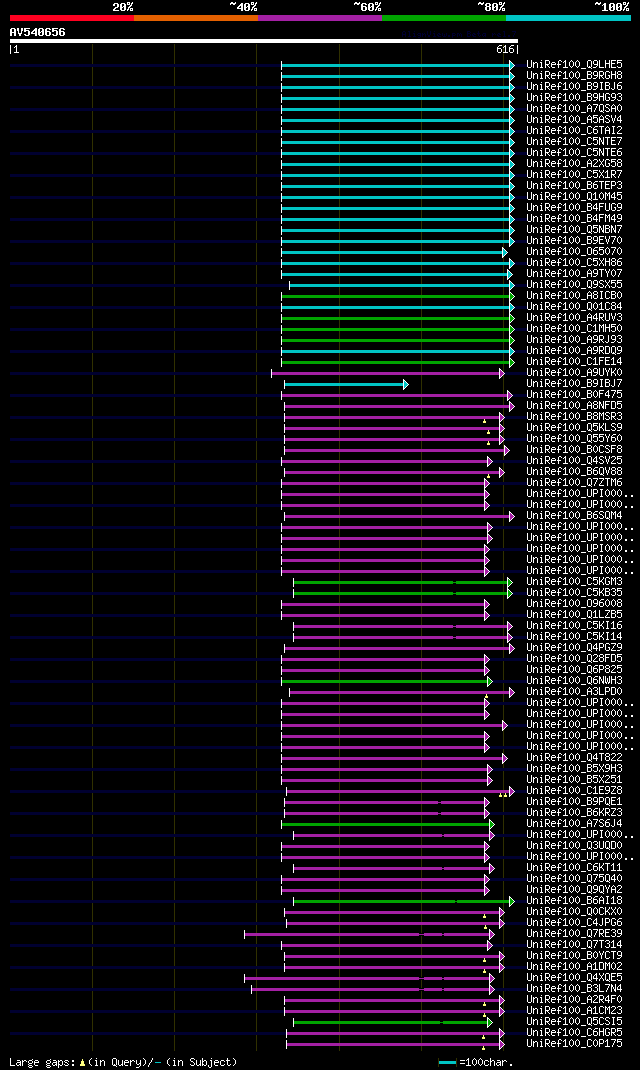Click the green alignment bar of UniRef100_C1FE14
Screen dimensions: 640x1070
click(398, 363)
